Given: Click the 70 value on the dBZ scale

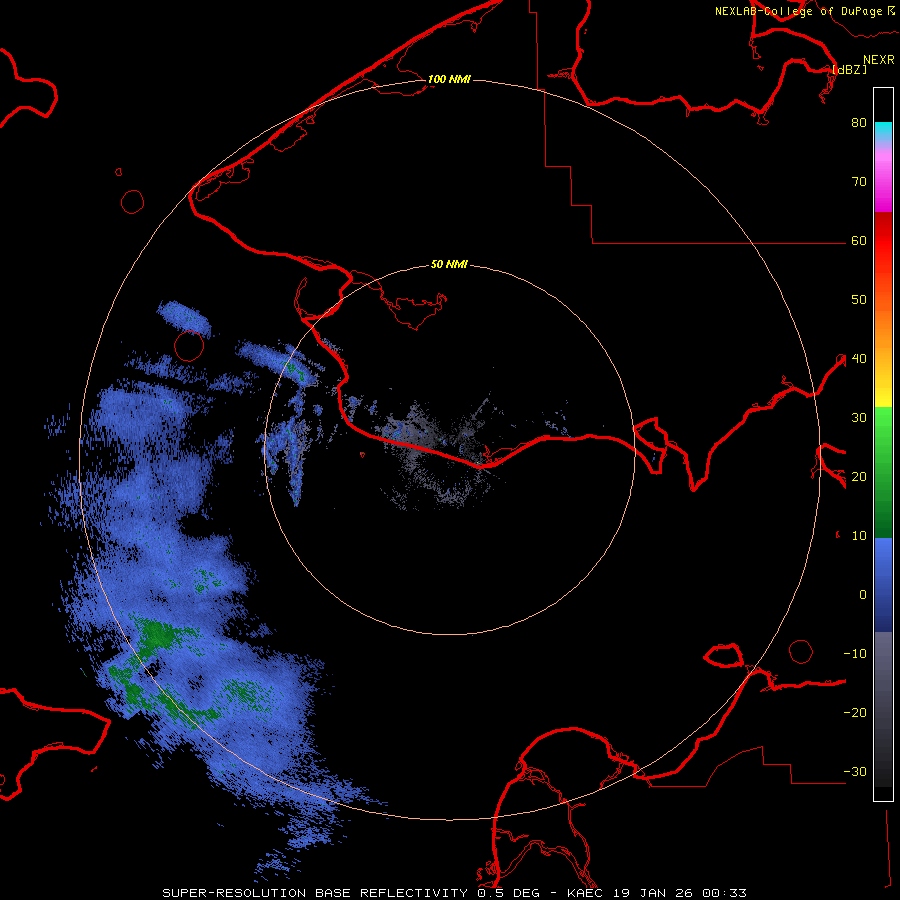Looking at the screenshot, I should [x=859, y=182].
